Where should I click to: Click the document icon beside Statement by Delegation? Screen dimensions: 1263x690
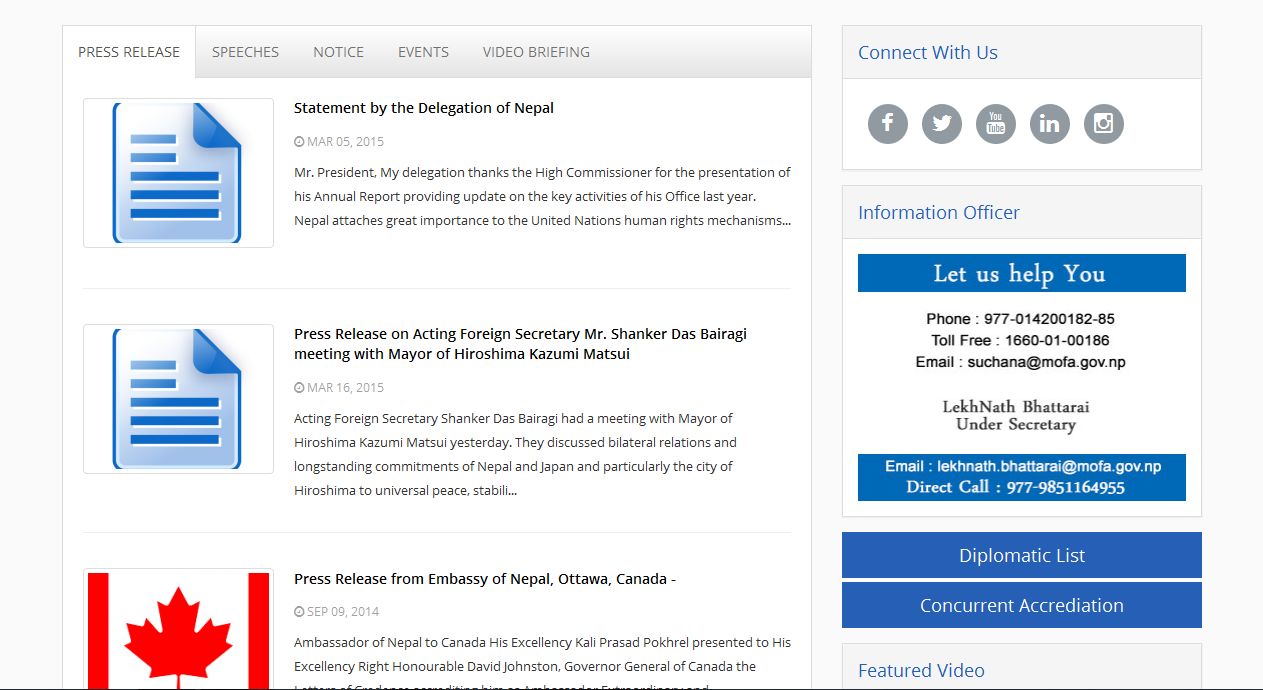click(x=178, y=173)
